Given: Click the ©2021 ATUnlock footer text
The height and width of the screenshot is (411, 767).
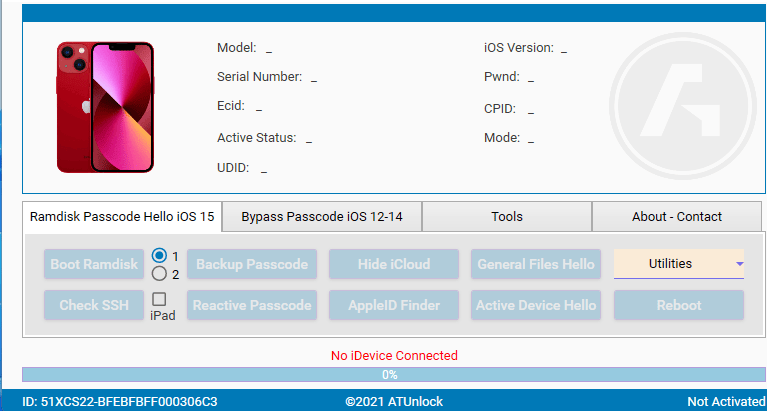Looking at the screenshot, I should [x=394, y=402].
